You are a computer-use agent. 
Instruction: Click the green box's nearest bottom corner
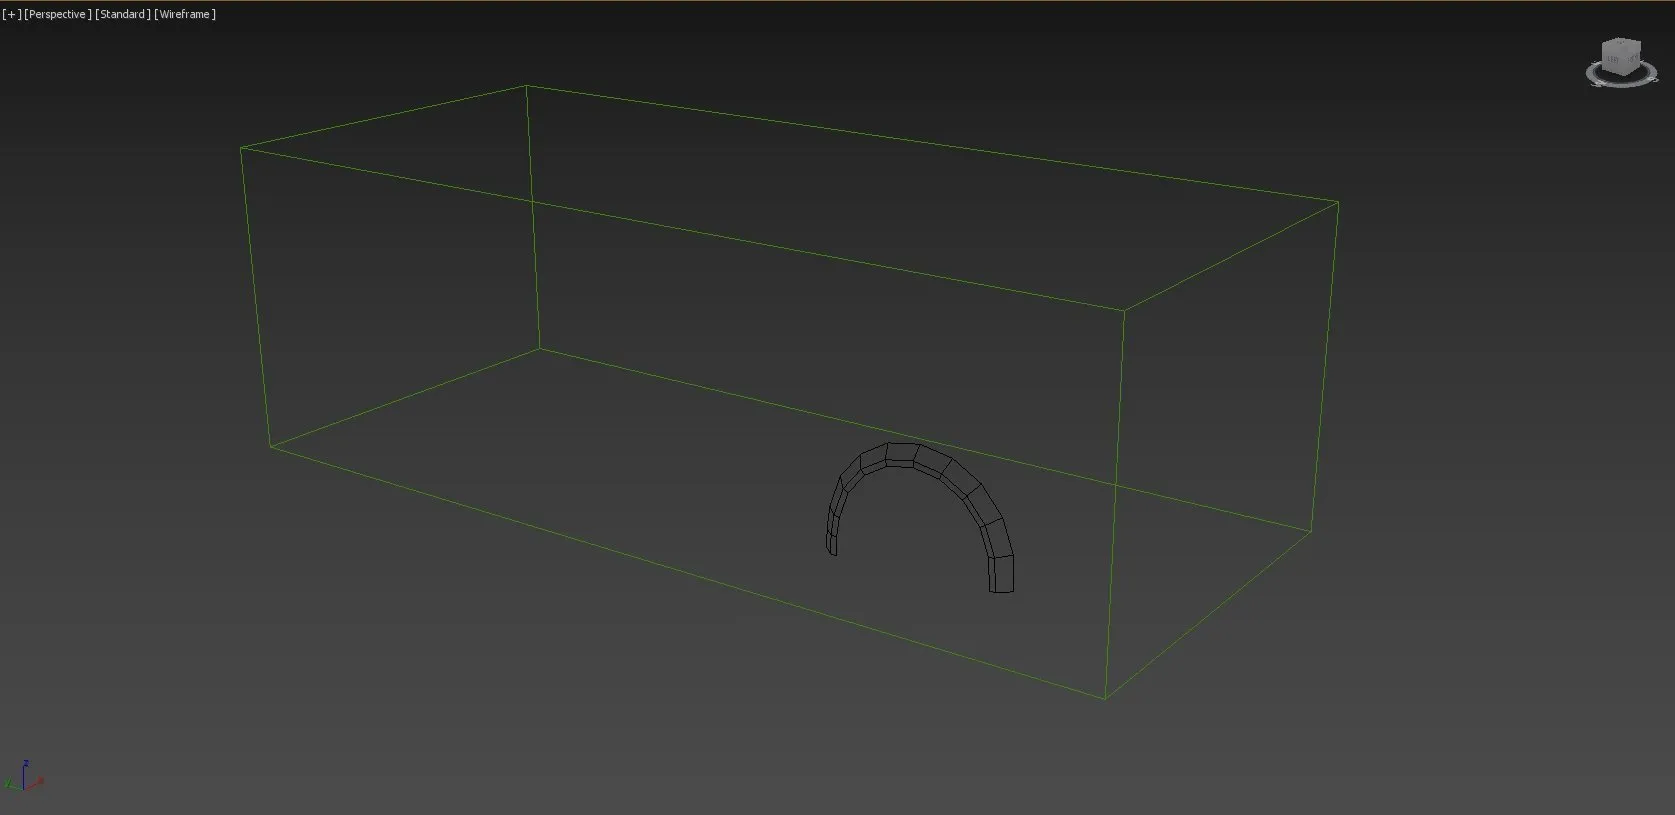click(x=1105, y=698)
